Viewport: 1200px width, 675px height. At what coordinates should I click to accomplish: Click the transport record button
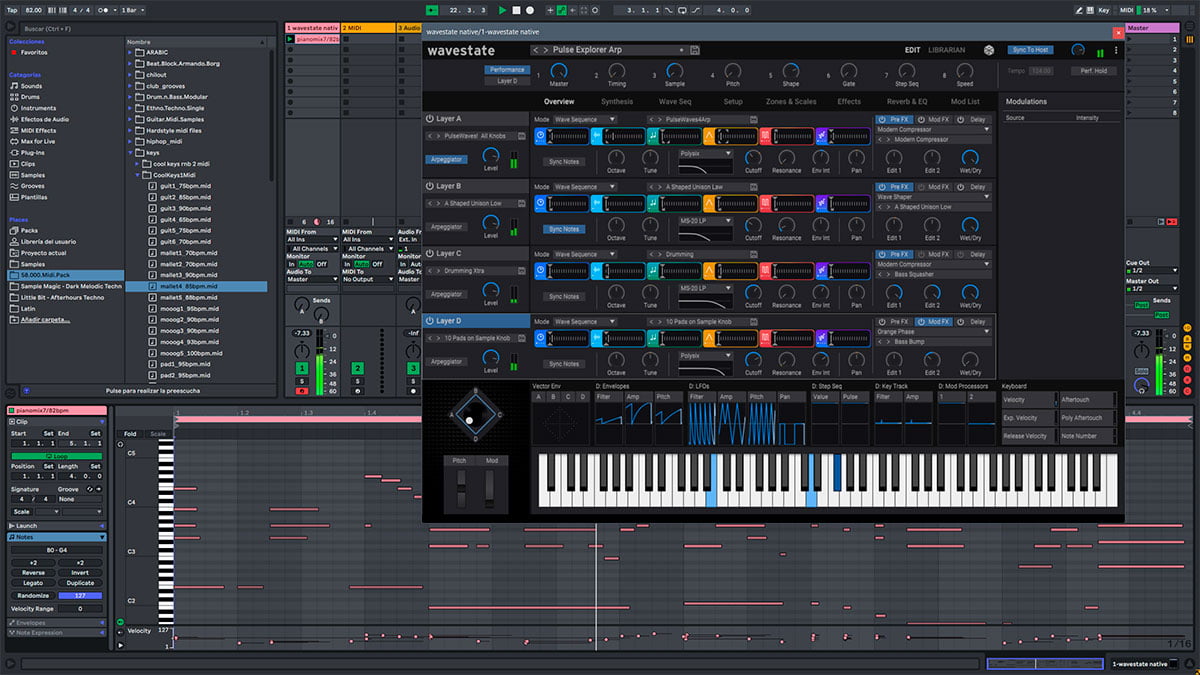(529, 10)
